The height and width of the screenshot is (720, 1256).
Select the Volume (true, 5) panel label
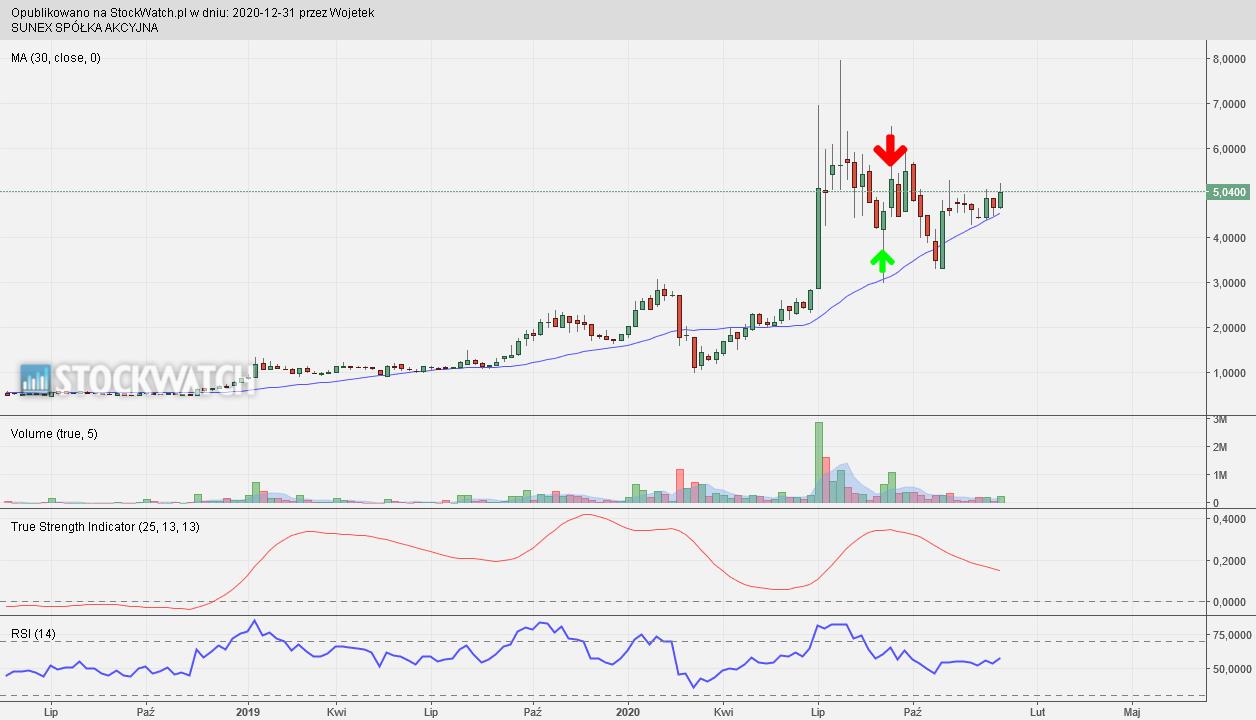(54, 433)
